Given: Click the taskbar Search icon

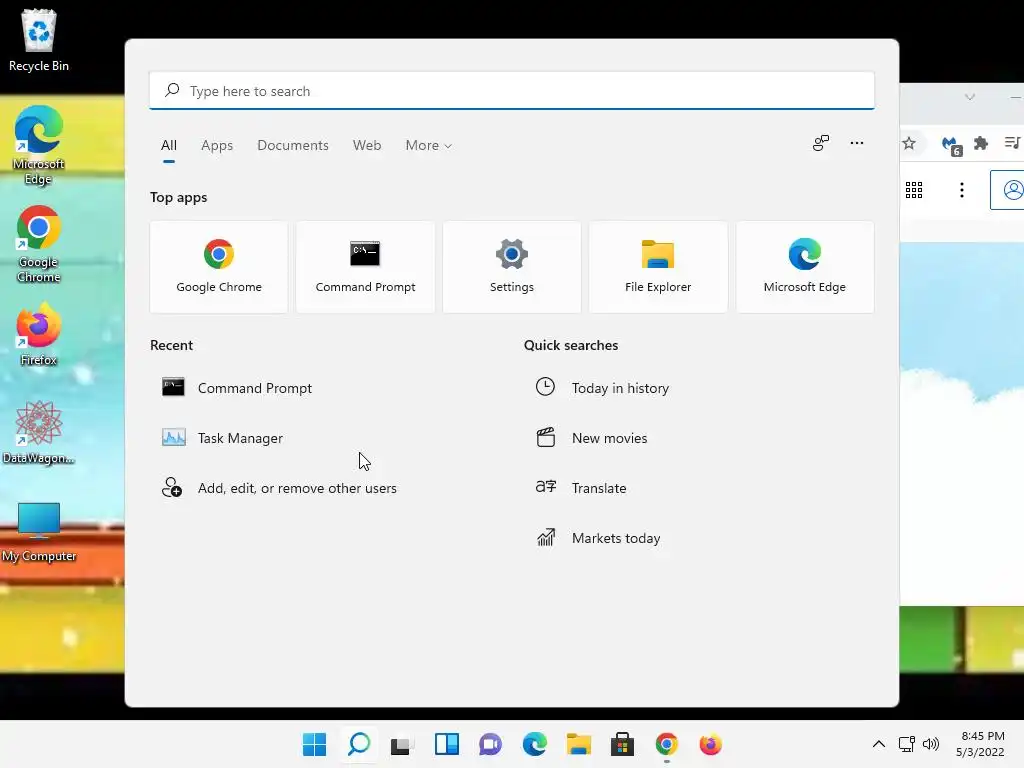Looking at the screenshot, I should click(x=359, y=744).
